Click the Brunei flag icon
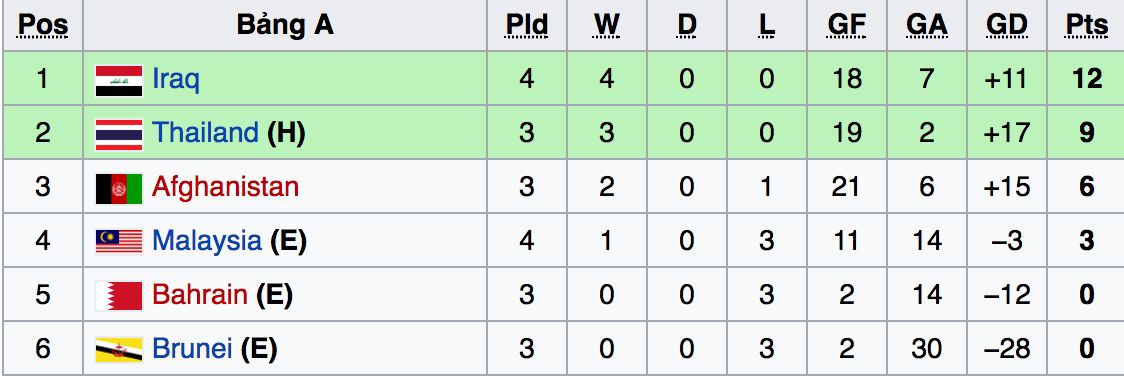 119,350
